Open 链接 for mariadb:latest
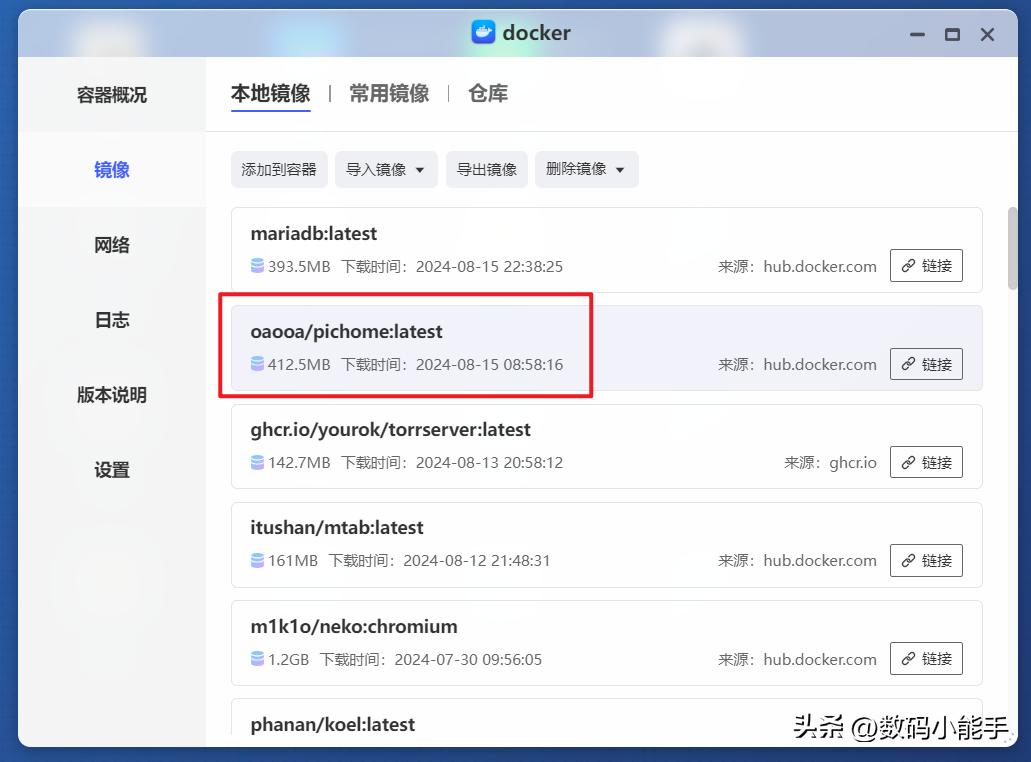Image resolution: width=1031 pixels, height=762 pixels. [926, 266]
